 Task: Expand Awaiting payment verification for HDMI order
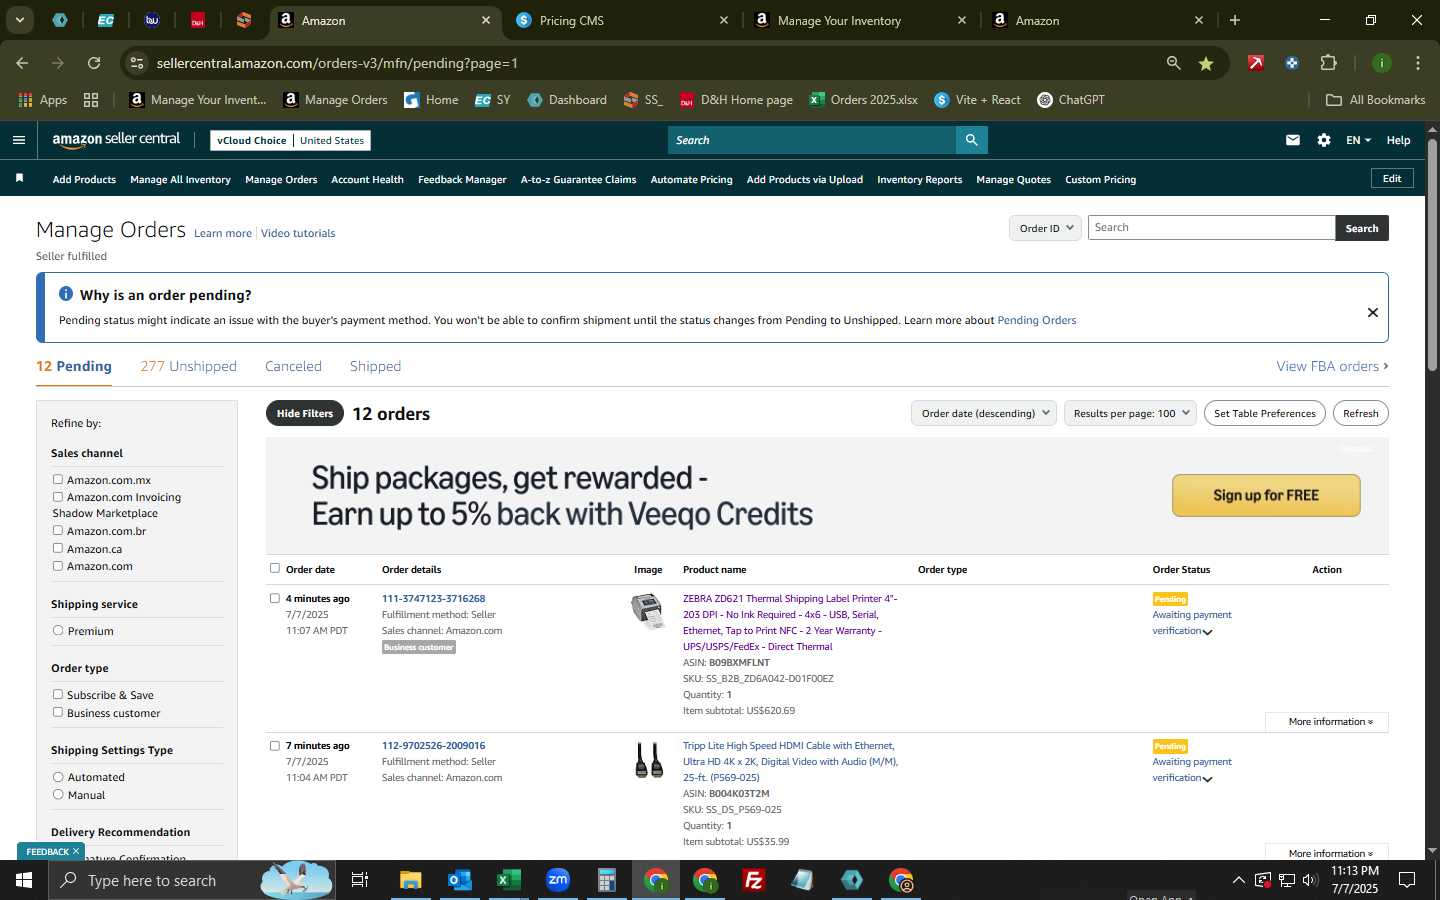pos(1208,779)
